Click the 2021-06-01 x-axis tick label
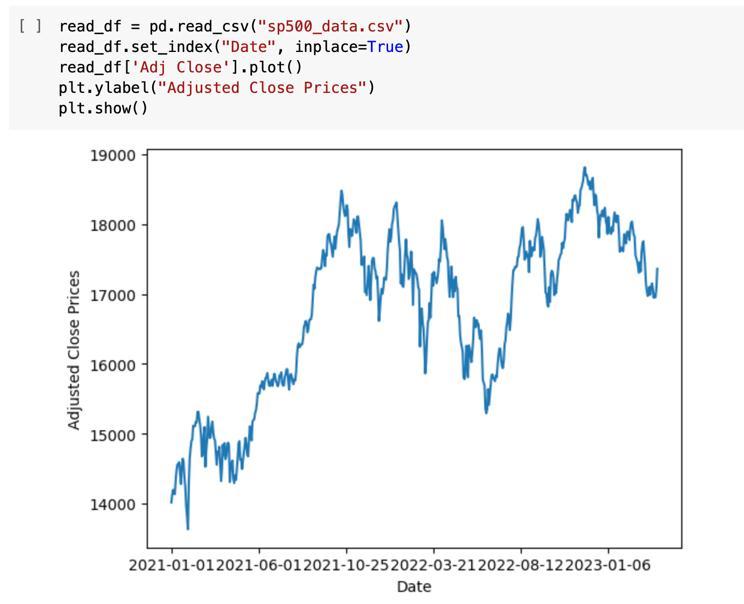The image size is (744, 604). point(259,566)
